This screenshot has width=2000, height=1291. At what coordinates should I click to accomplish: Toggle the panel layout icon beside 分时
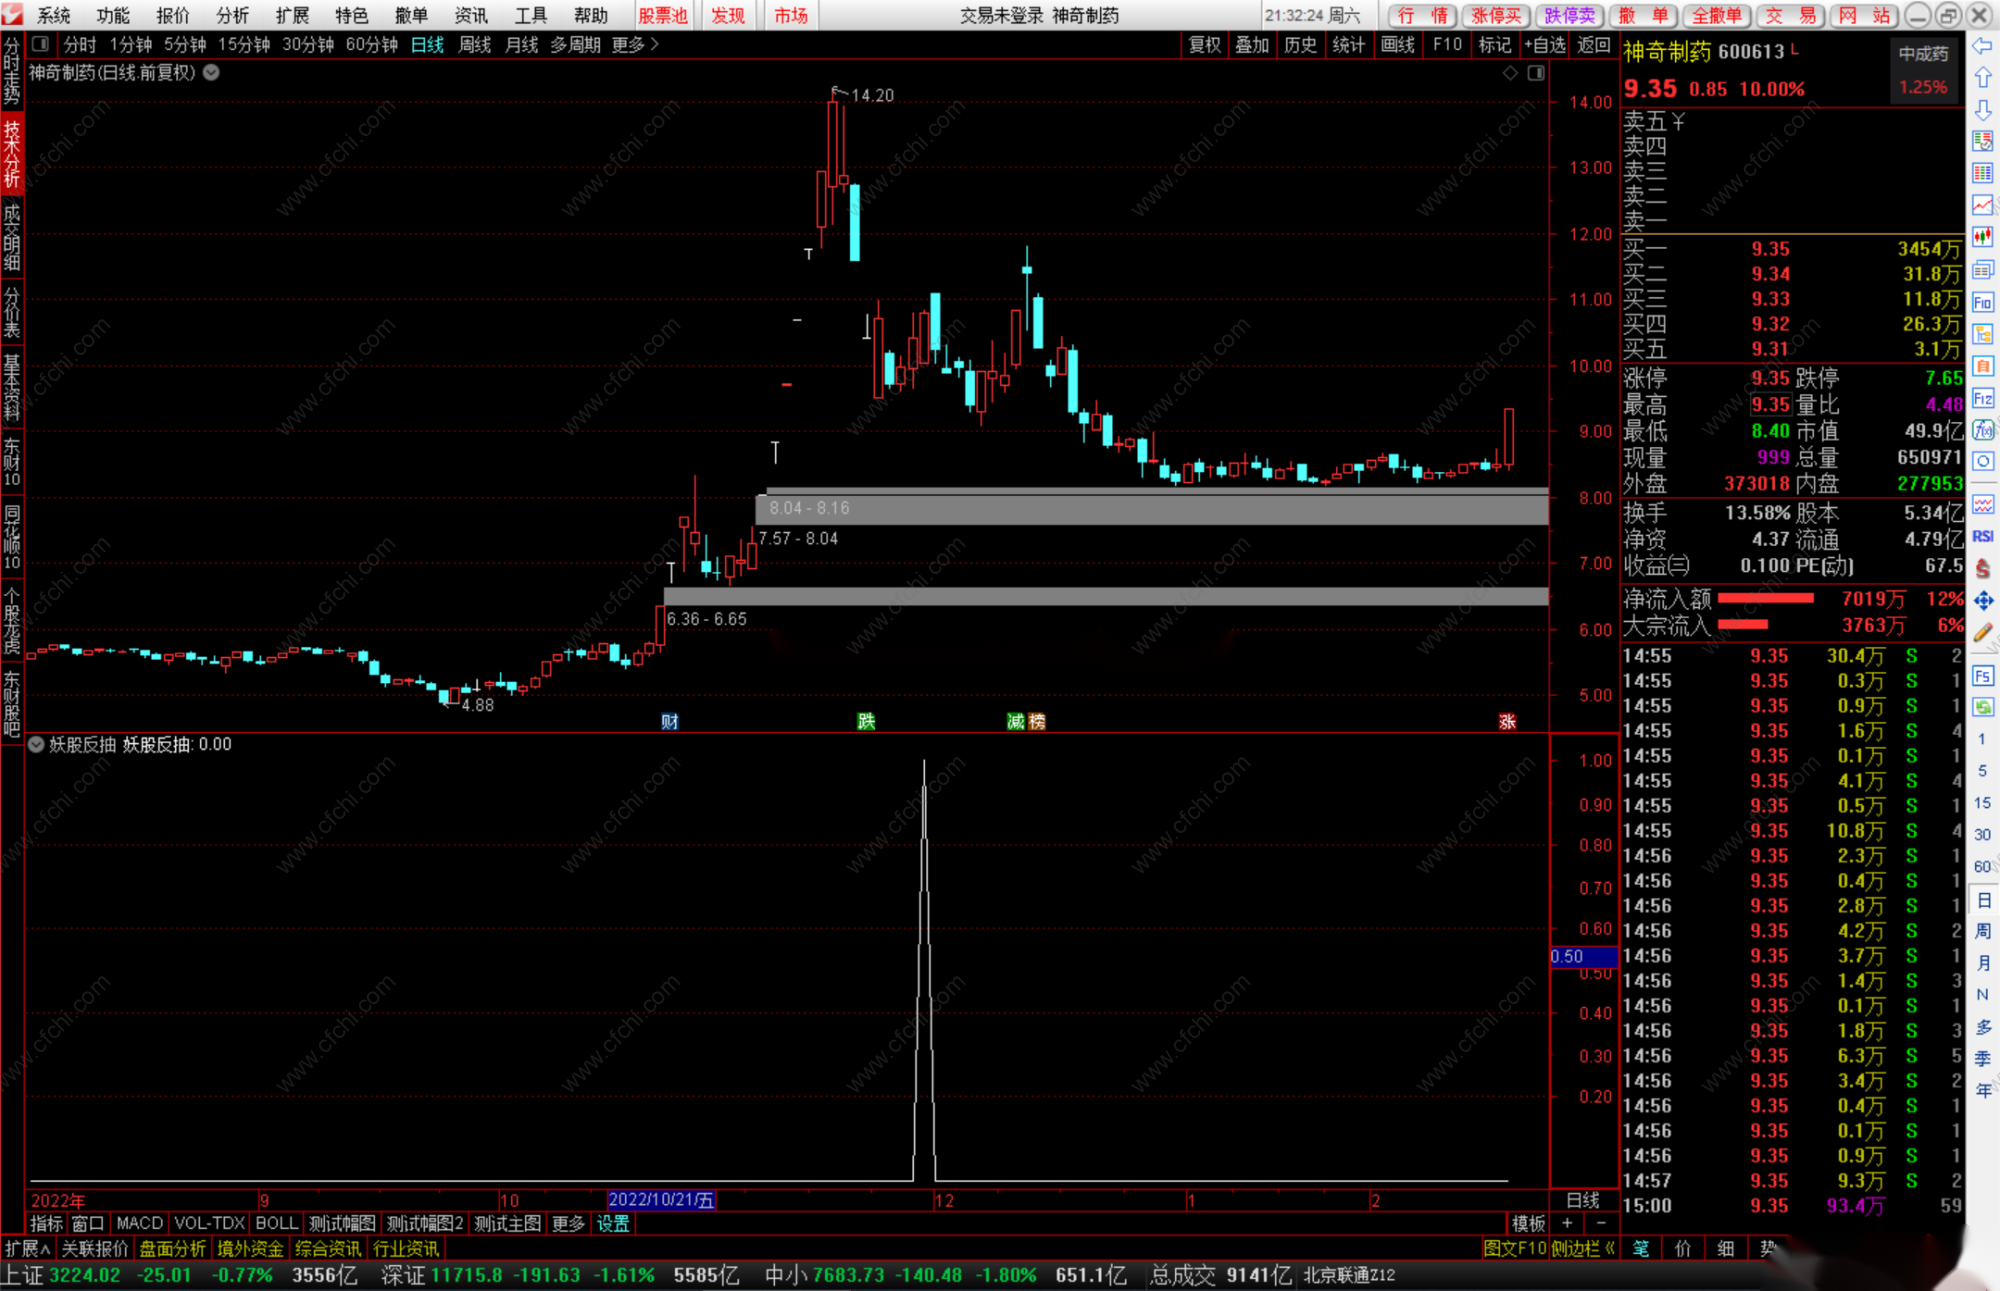40,44
